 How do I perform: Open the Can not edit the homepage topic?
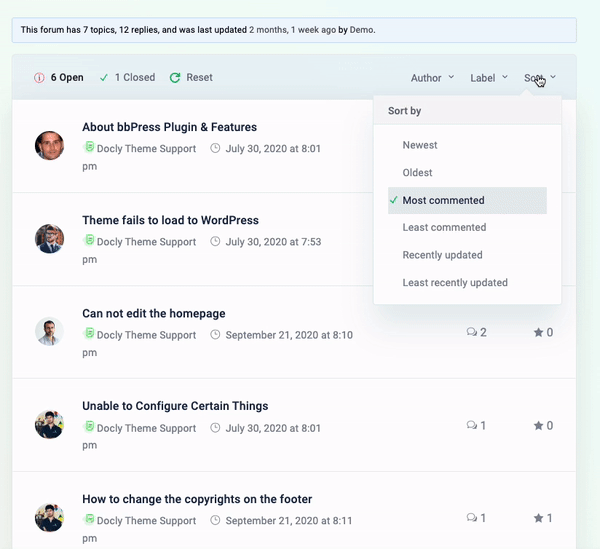click(x=153, y=313)
